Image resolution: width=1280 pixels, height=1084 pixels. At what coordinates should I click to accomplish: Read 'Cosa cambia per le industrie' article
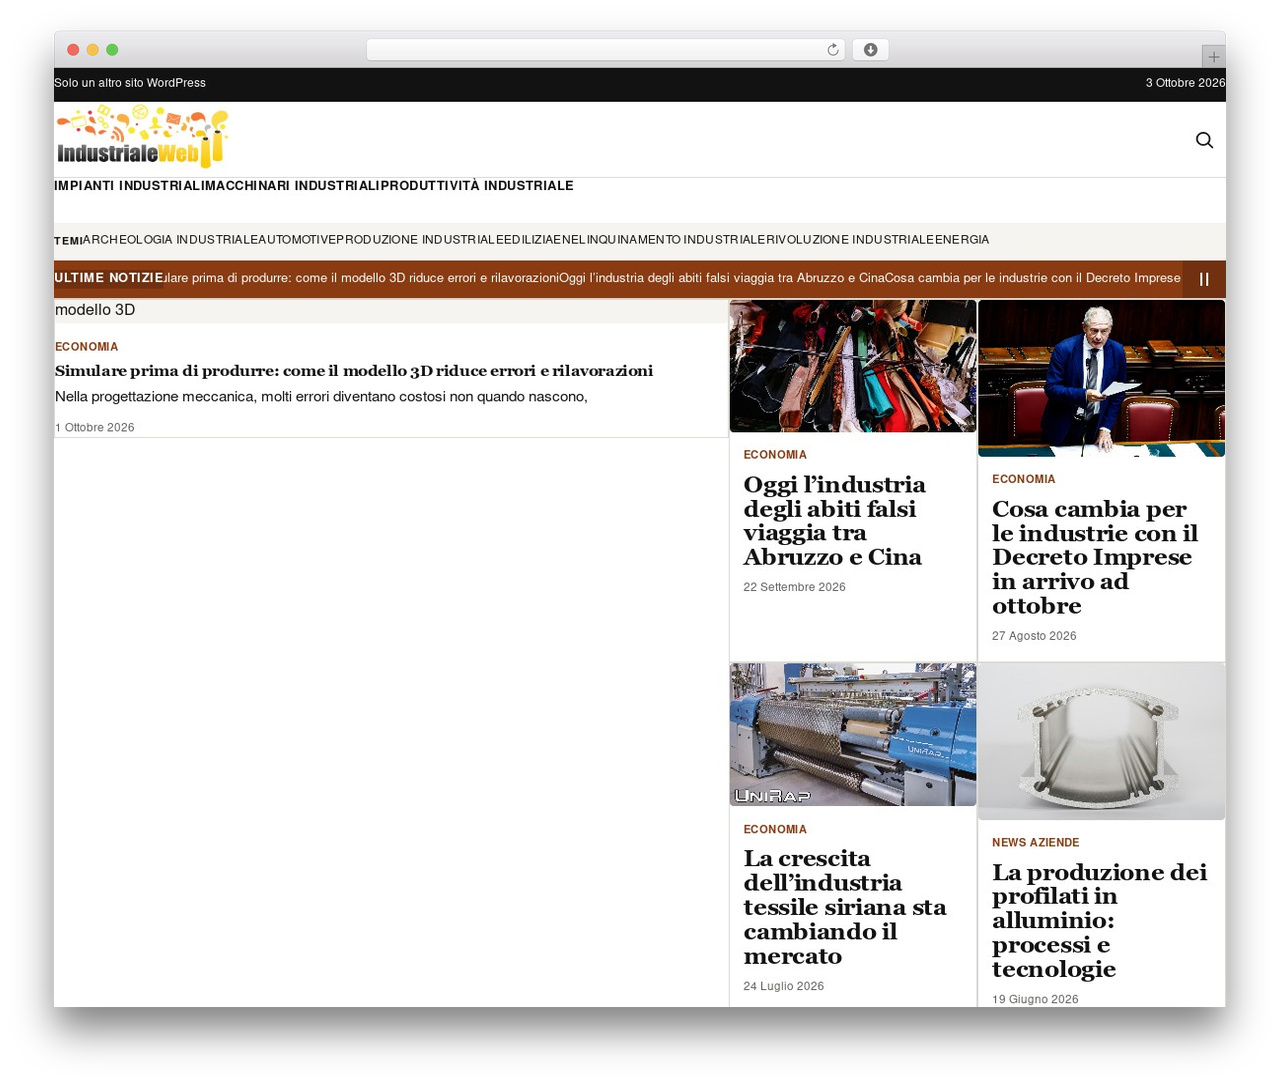pyautogui.click(x=1095, y=558)
